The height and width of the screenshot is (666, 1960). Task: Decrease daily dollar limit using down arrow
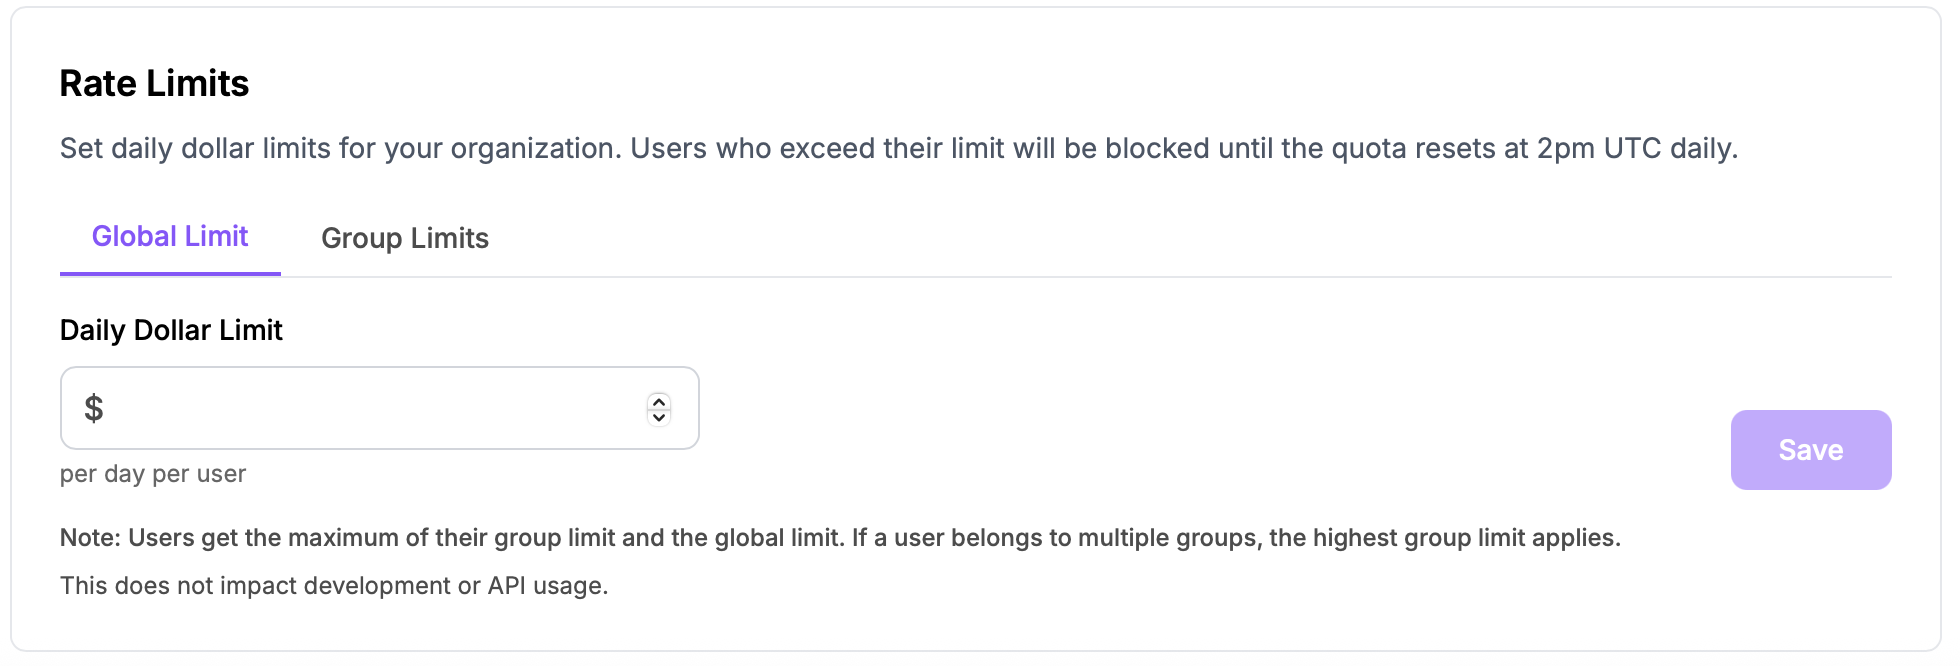(659, 417)
